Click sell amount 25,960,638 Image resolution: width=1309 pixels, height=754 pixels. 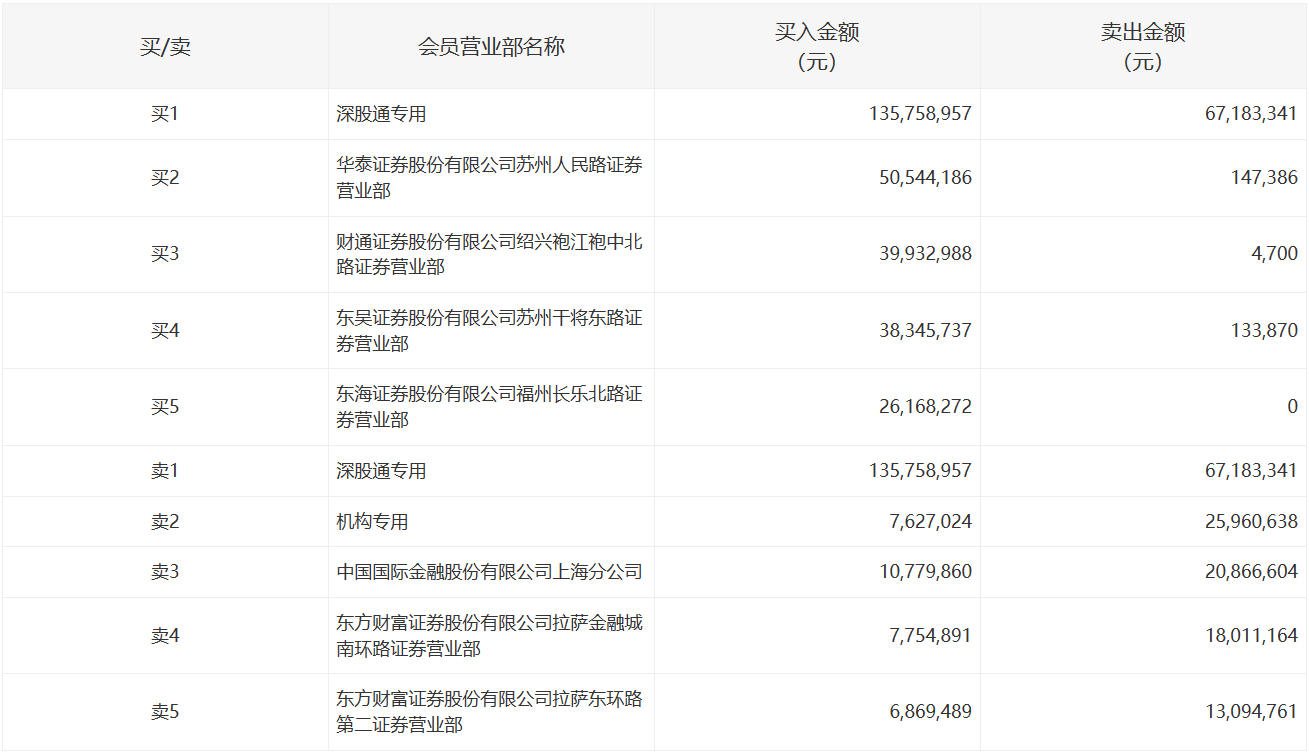coord(1251,522)
